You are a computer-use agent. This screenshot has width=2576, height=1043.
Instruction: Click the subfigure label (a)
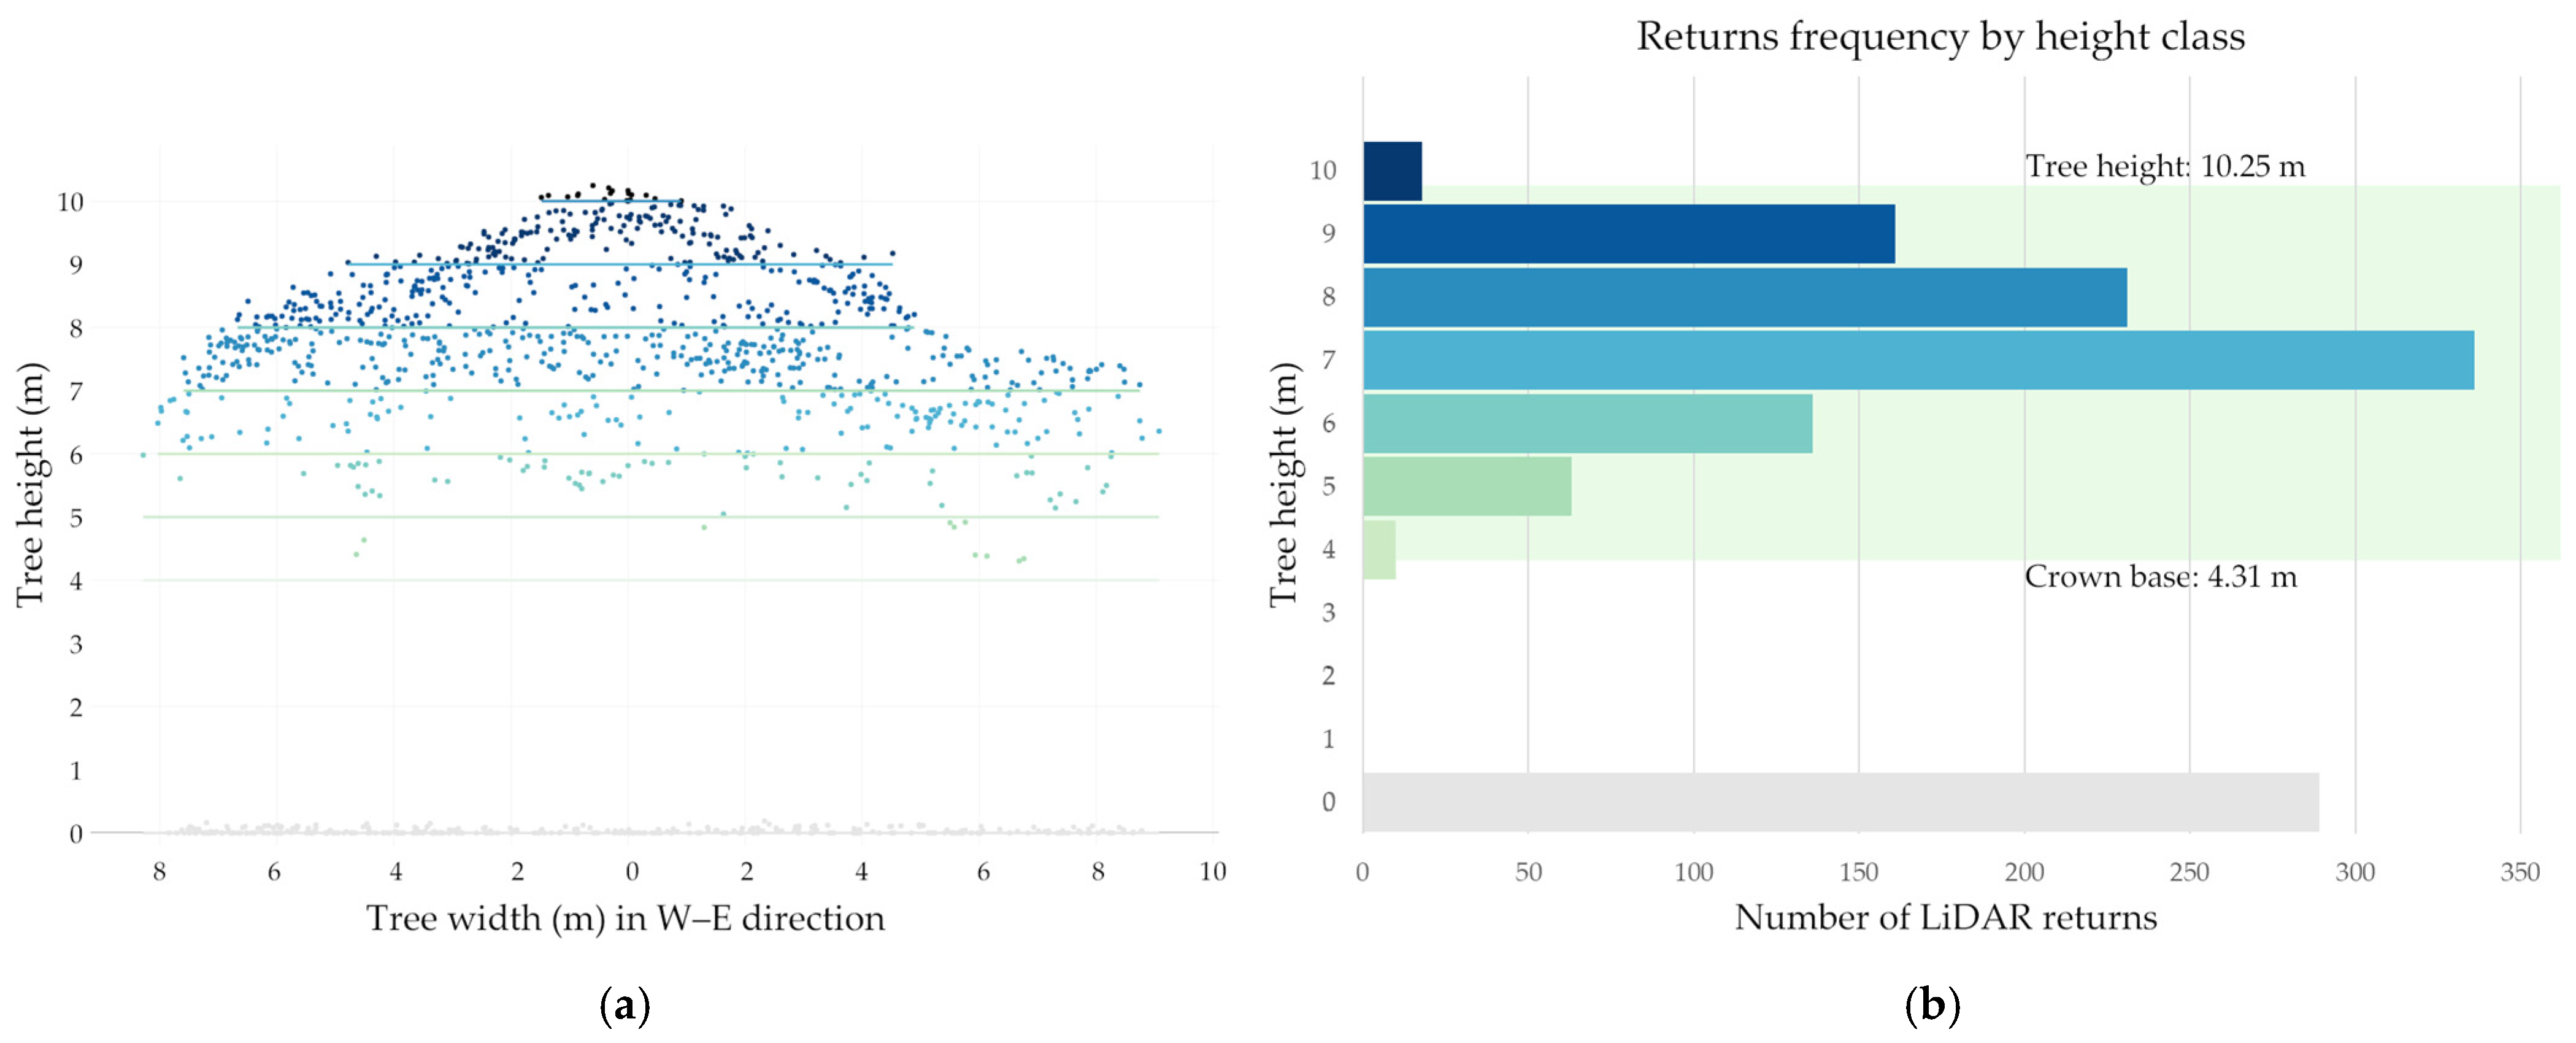coord(625,1005)
